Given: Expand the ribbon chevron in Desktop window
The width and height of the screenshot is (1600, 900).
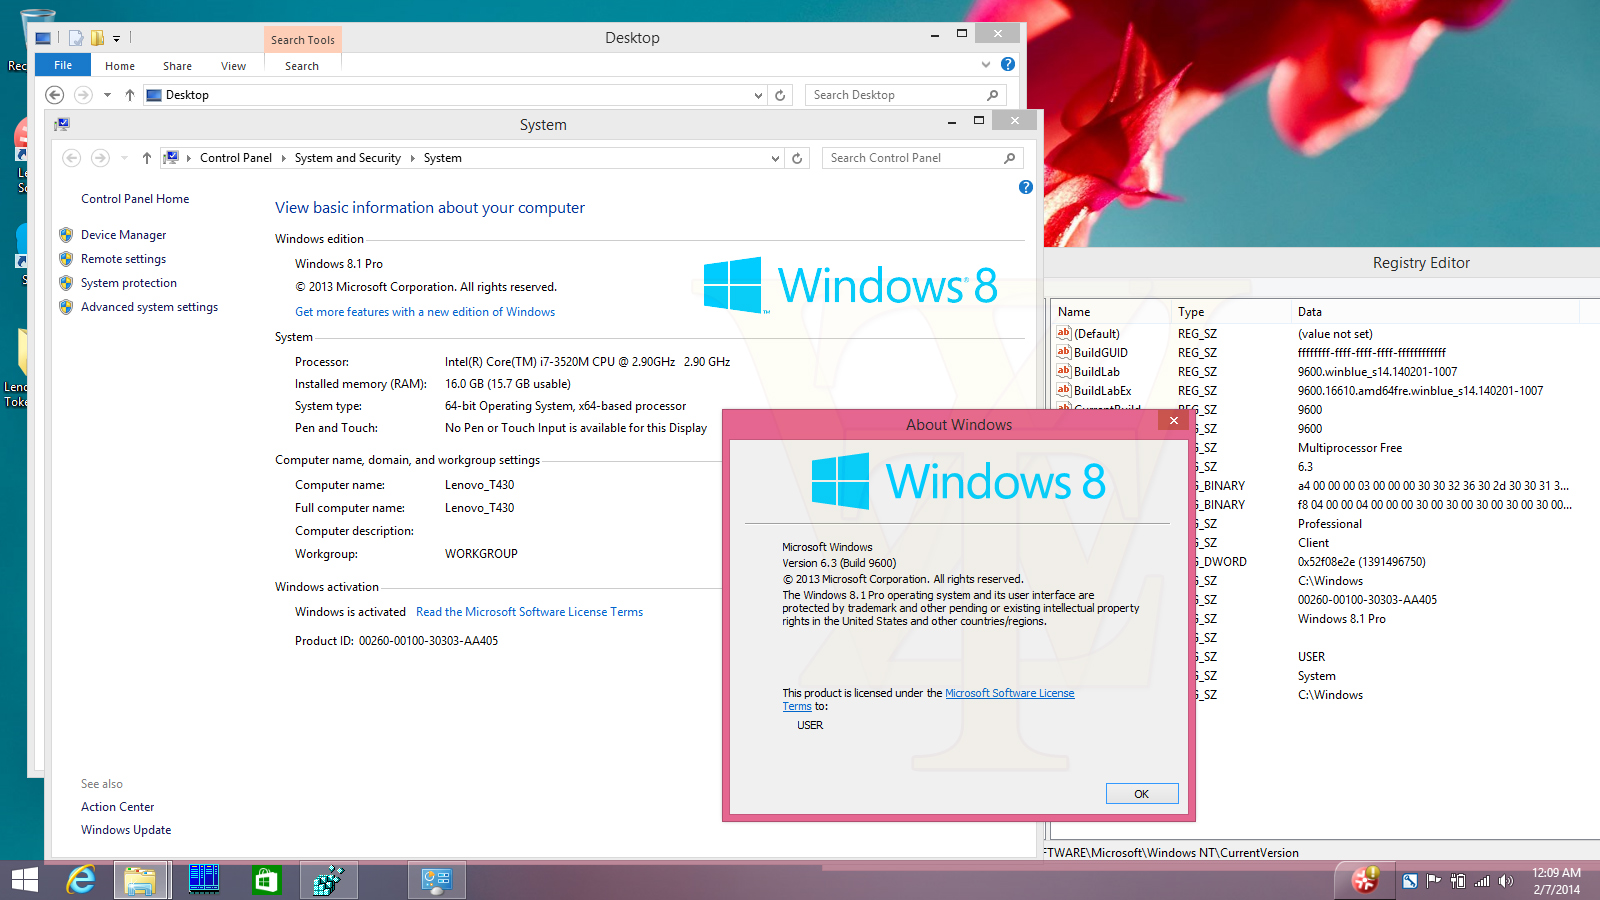Looking at the screenshot, I should point(986,64).
